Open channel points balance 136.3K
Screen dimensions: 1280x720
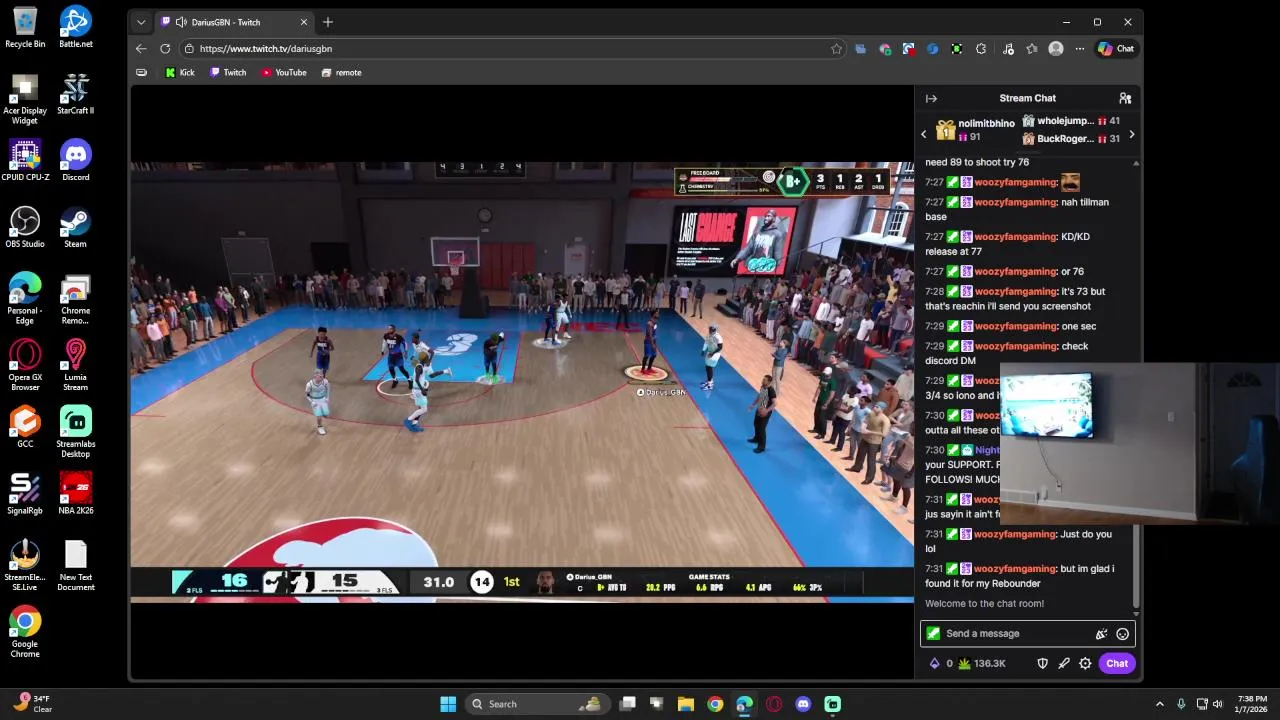point(981,663)
